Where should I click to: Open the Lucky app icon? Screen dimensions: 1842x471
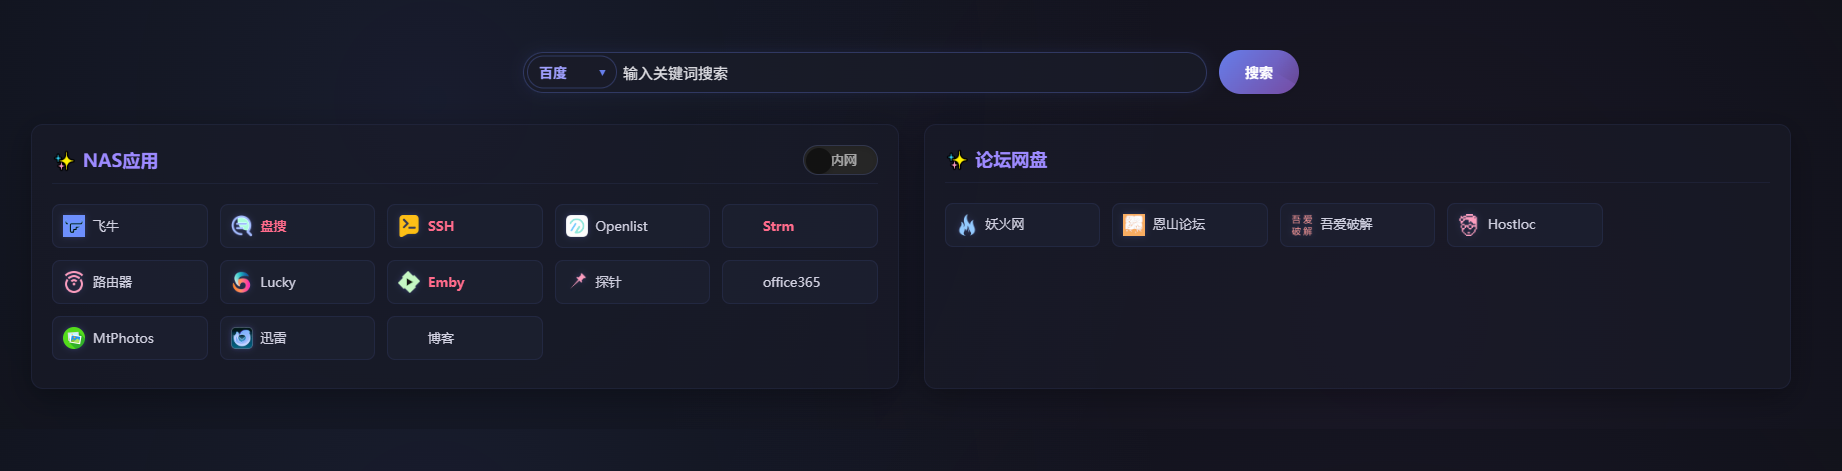(x=241, y=282)
